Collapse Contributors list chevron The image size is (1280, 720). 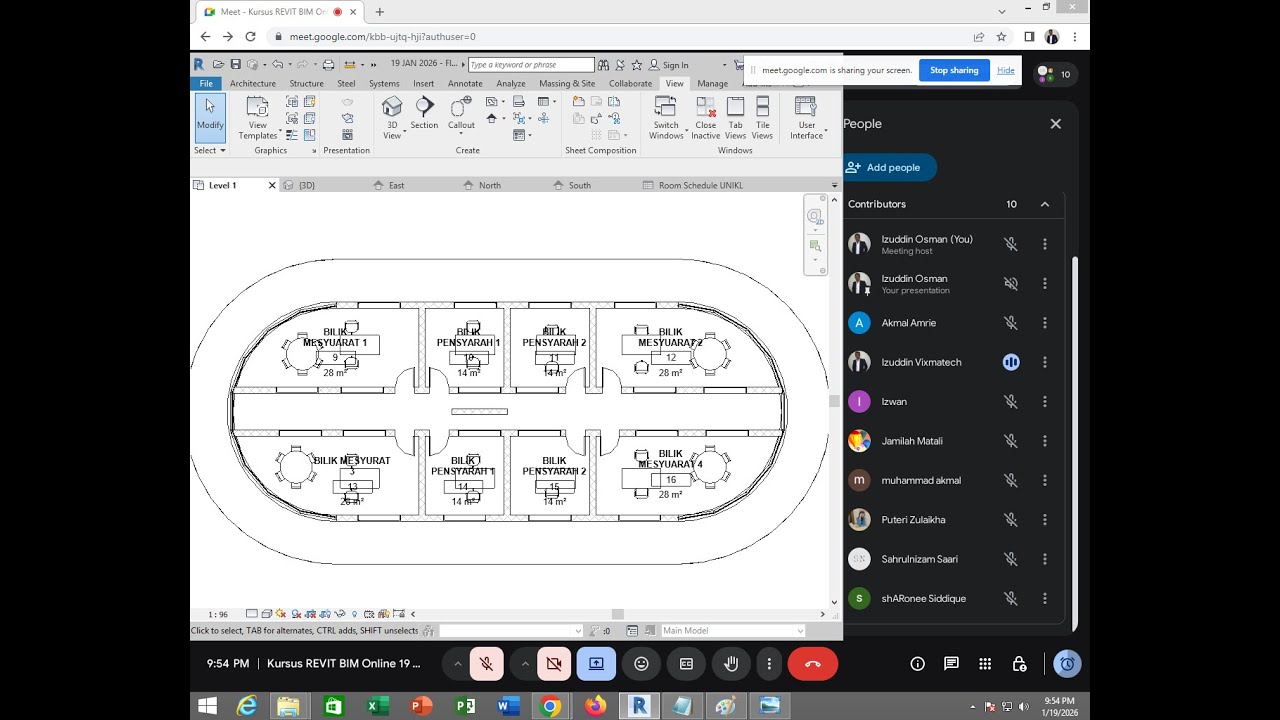coord(1045,204)
